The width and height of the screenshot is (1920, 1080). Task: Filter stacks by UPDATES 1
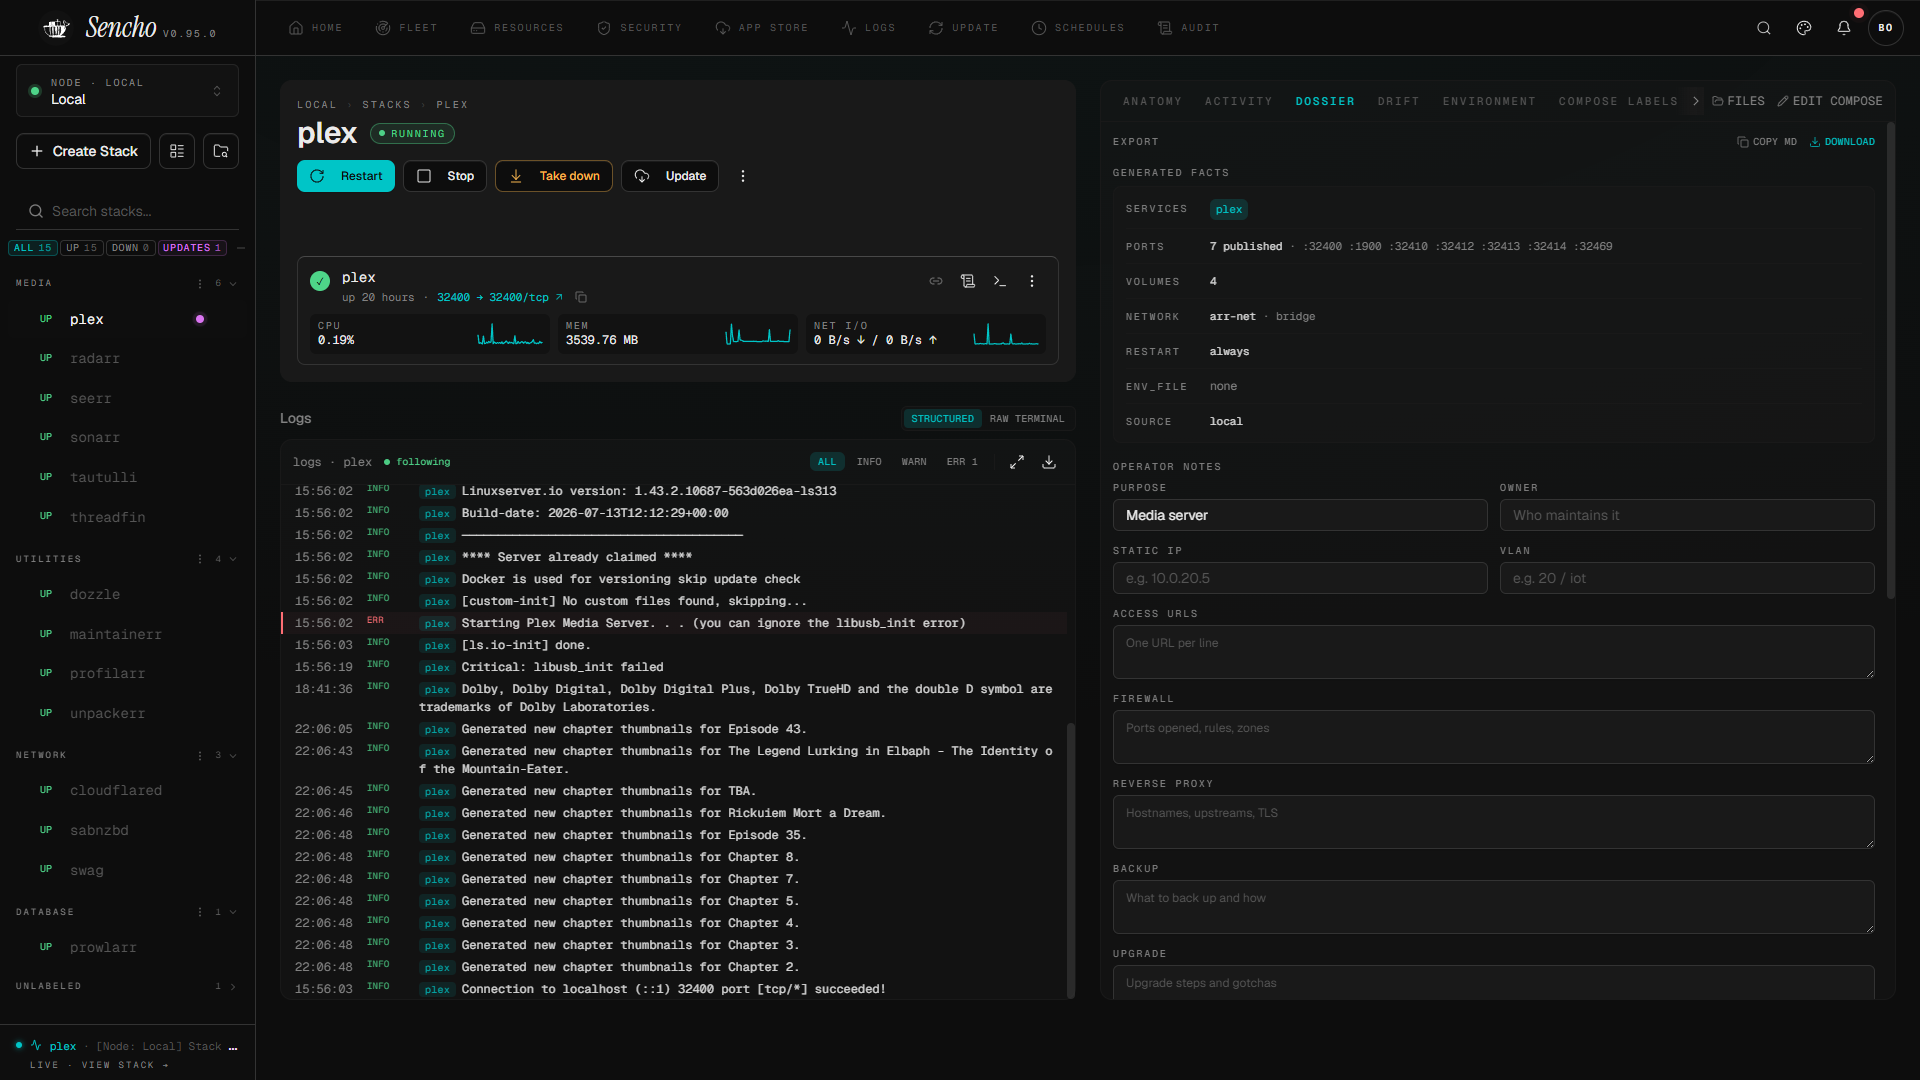[x=192, y=248]
